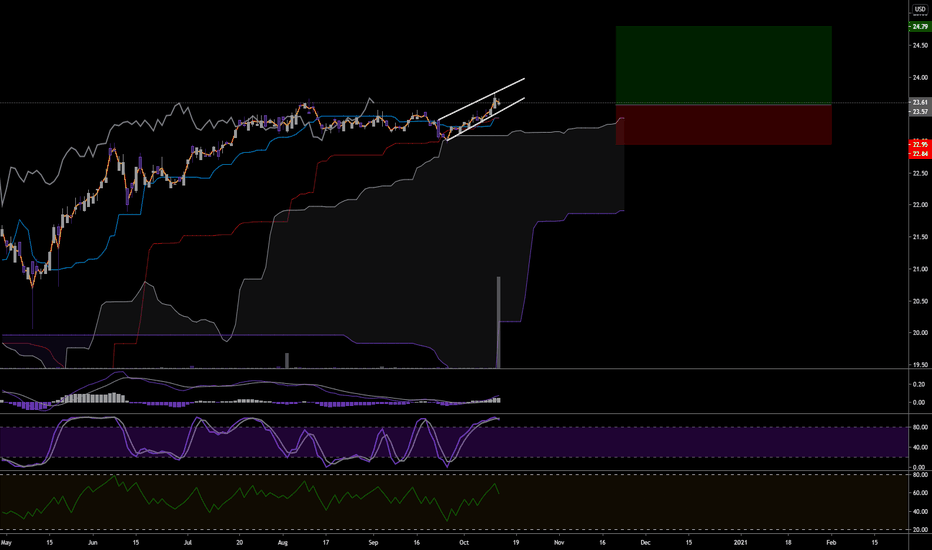Select the green profit zone of long position
Viewport: 932px width, 550px height.
(x=723, y=65)
